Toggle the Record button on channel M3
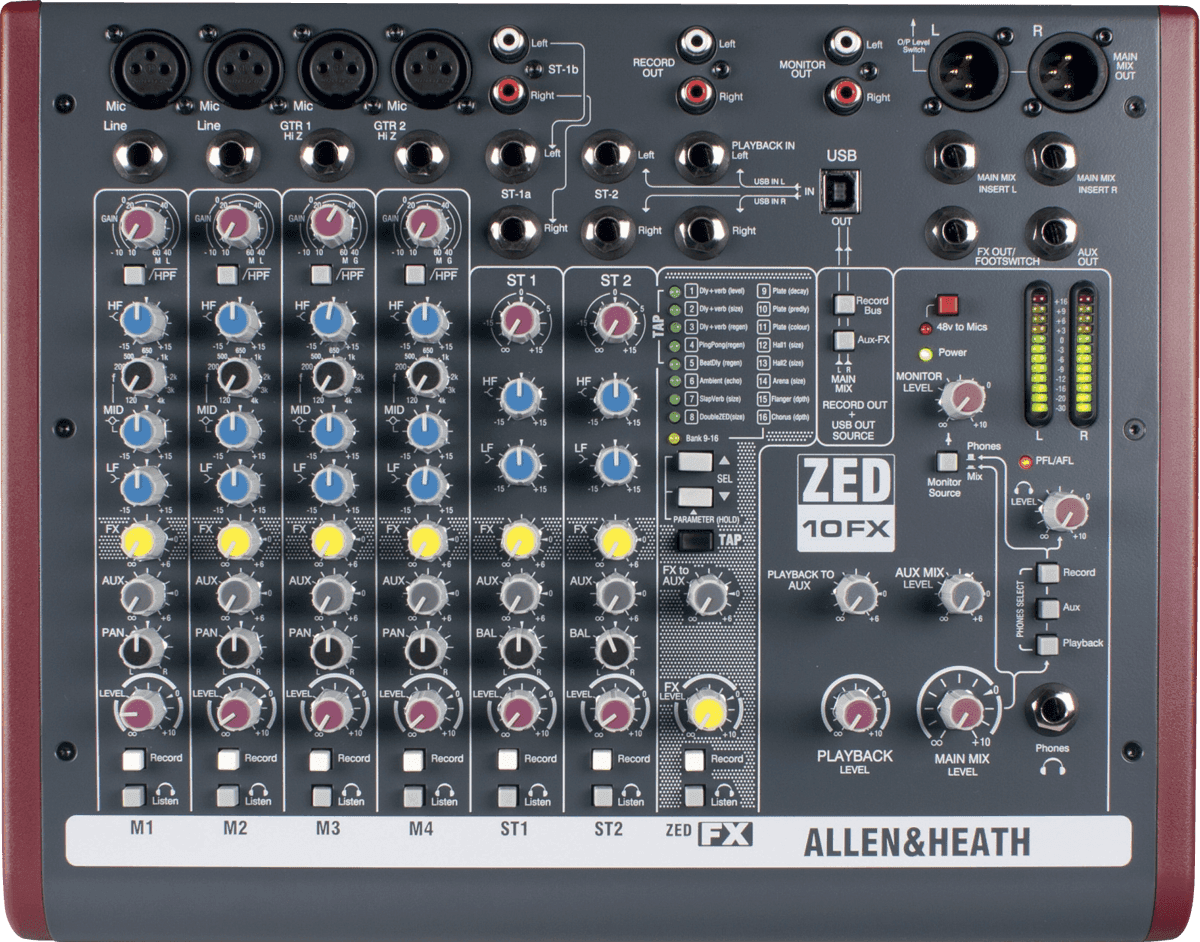The width and height of the screenshot is (1200, 942). click(320, 760)
